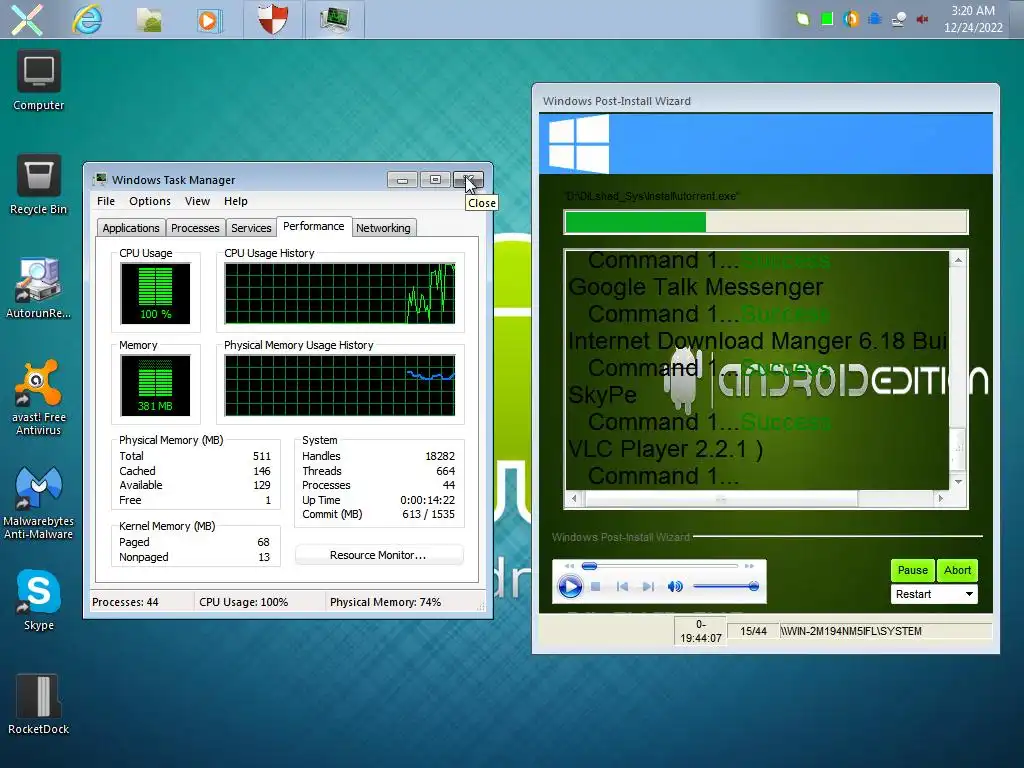Click the wizard player seek bar

[x=660, y=566]
